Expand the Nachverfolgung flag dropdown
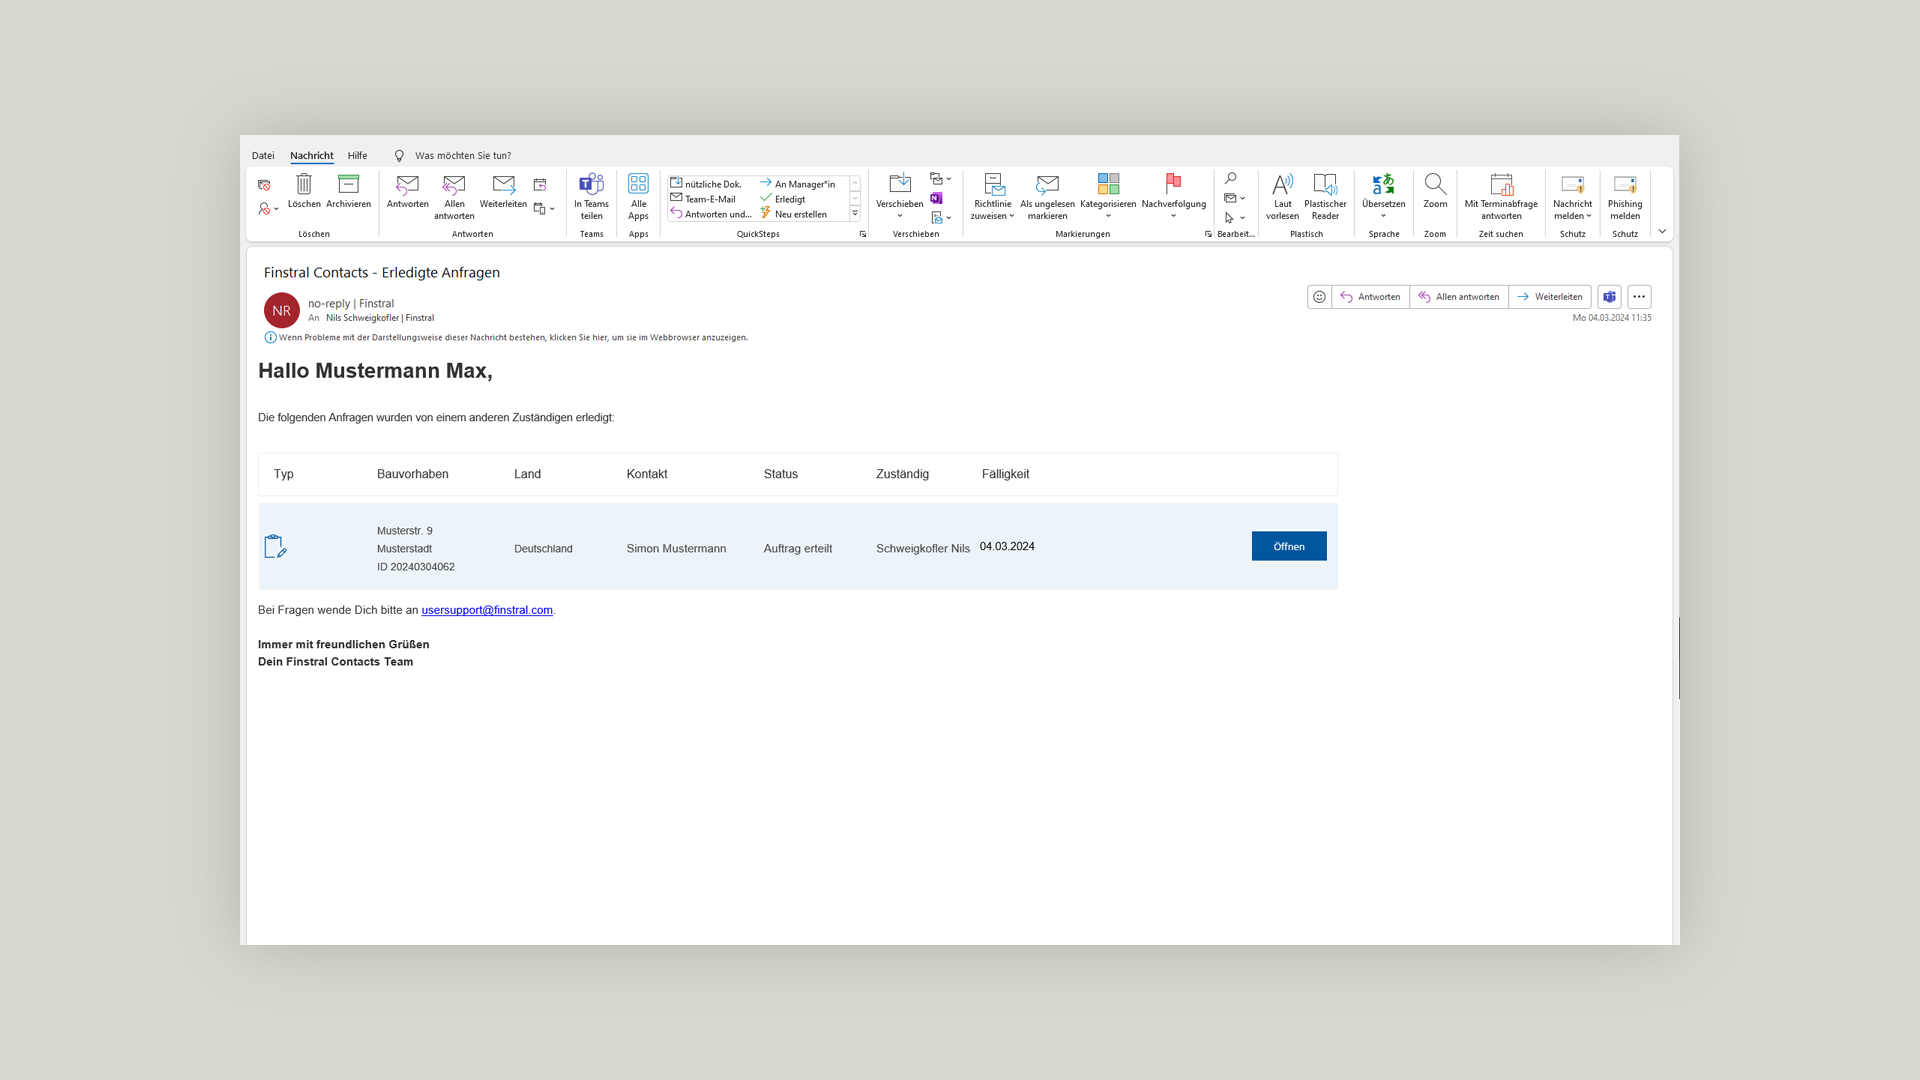1920x1080 pixels. click(1173, 216)
